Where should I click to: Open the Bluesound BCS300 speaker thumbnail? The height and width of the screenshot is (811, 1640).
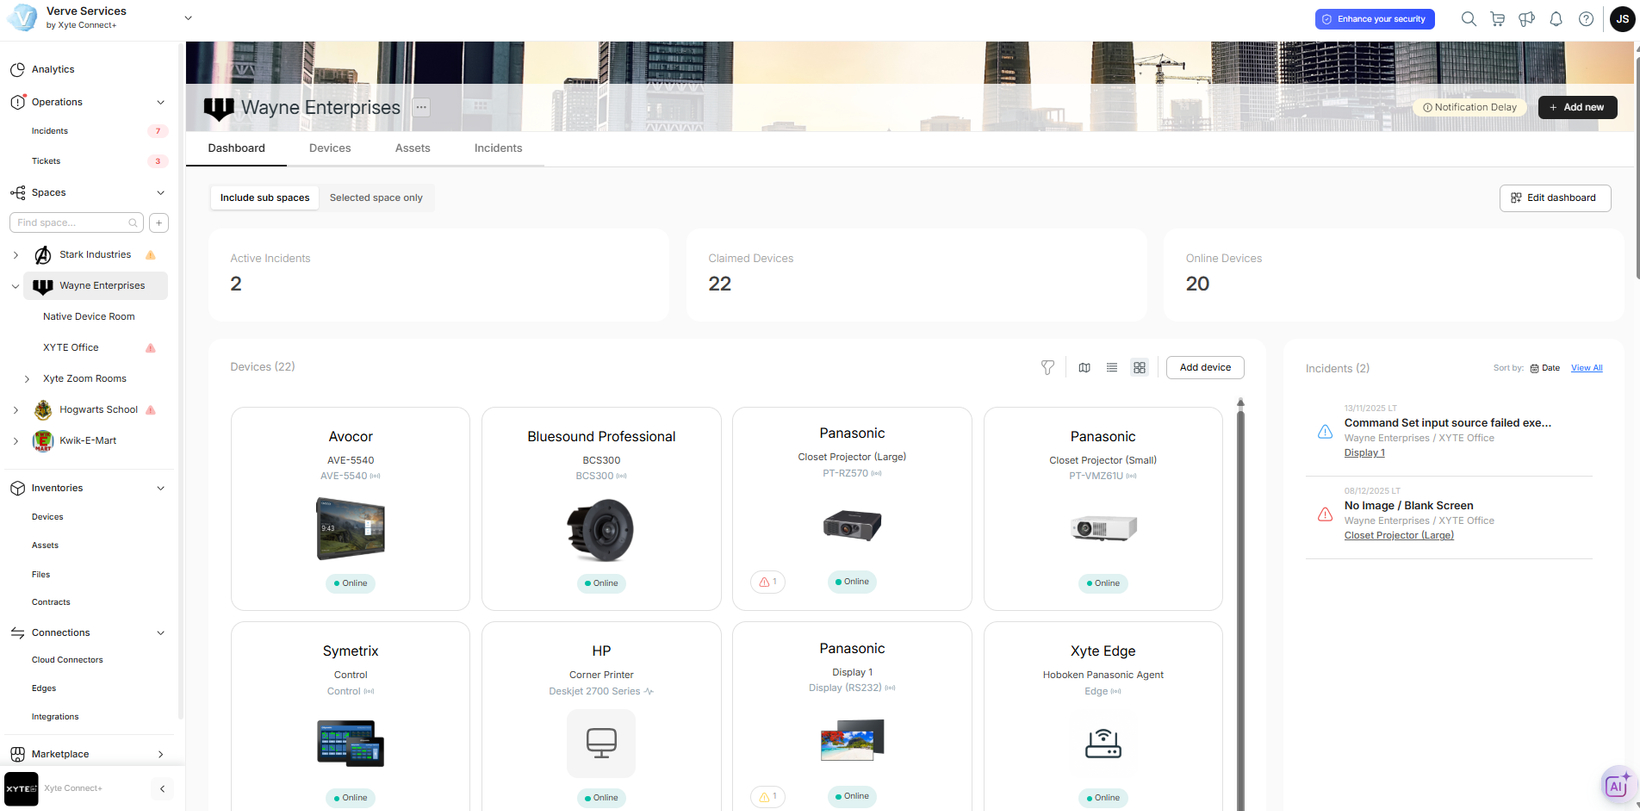pos(601,529)
